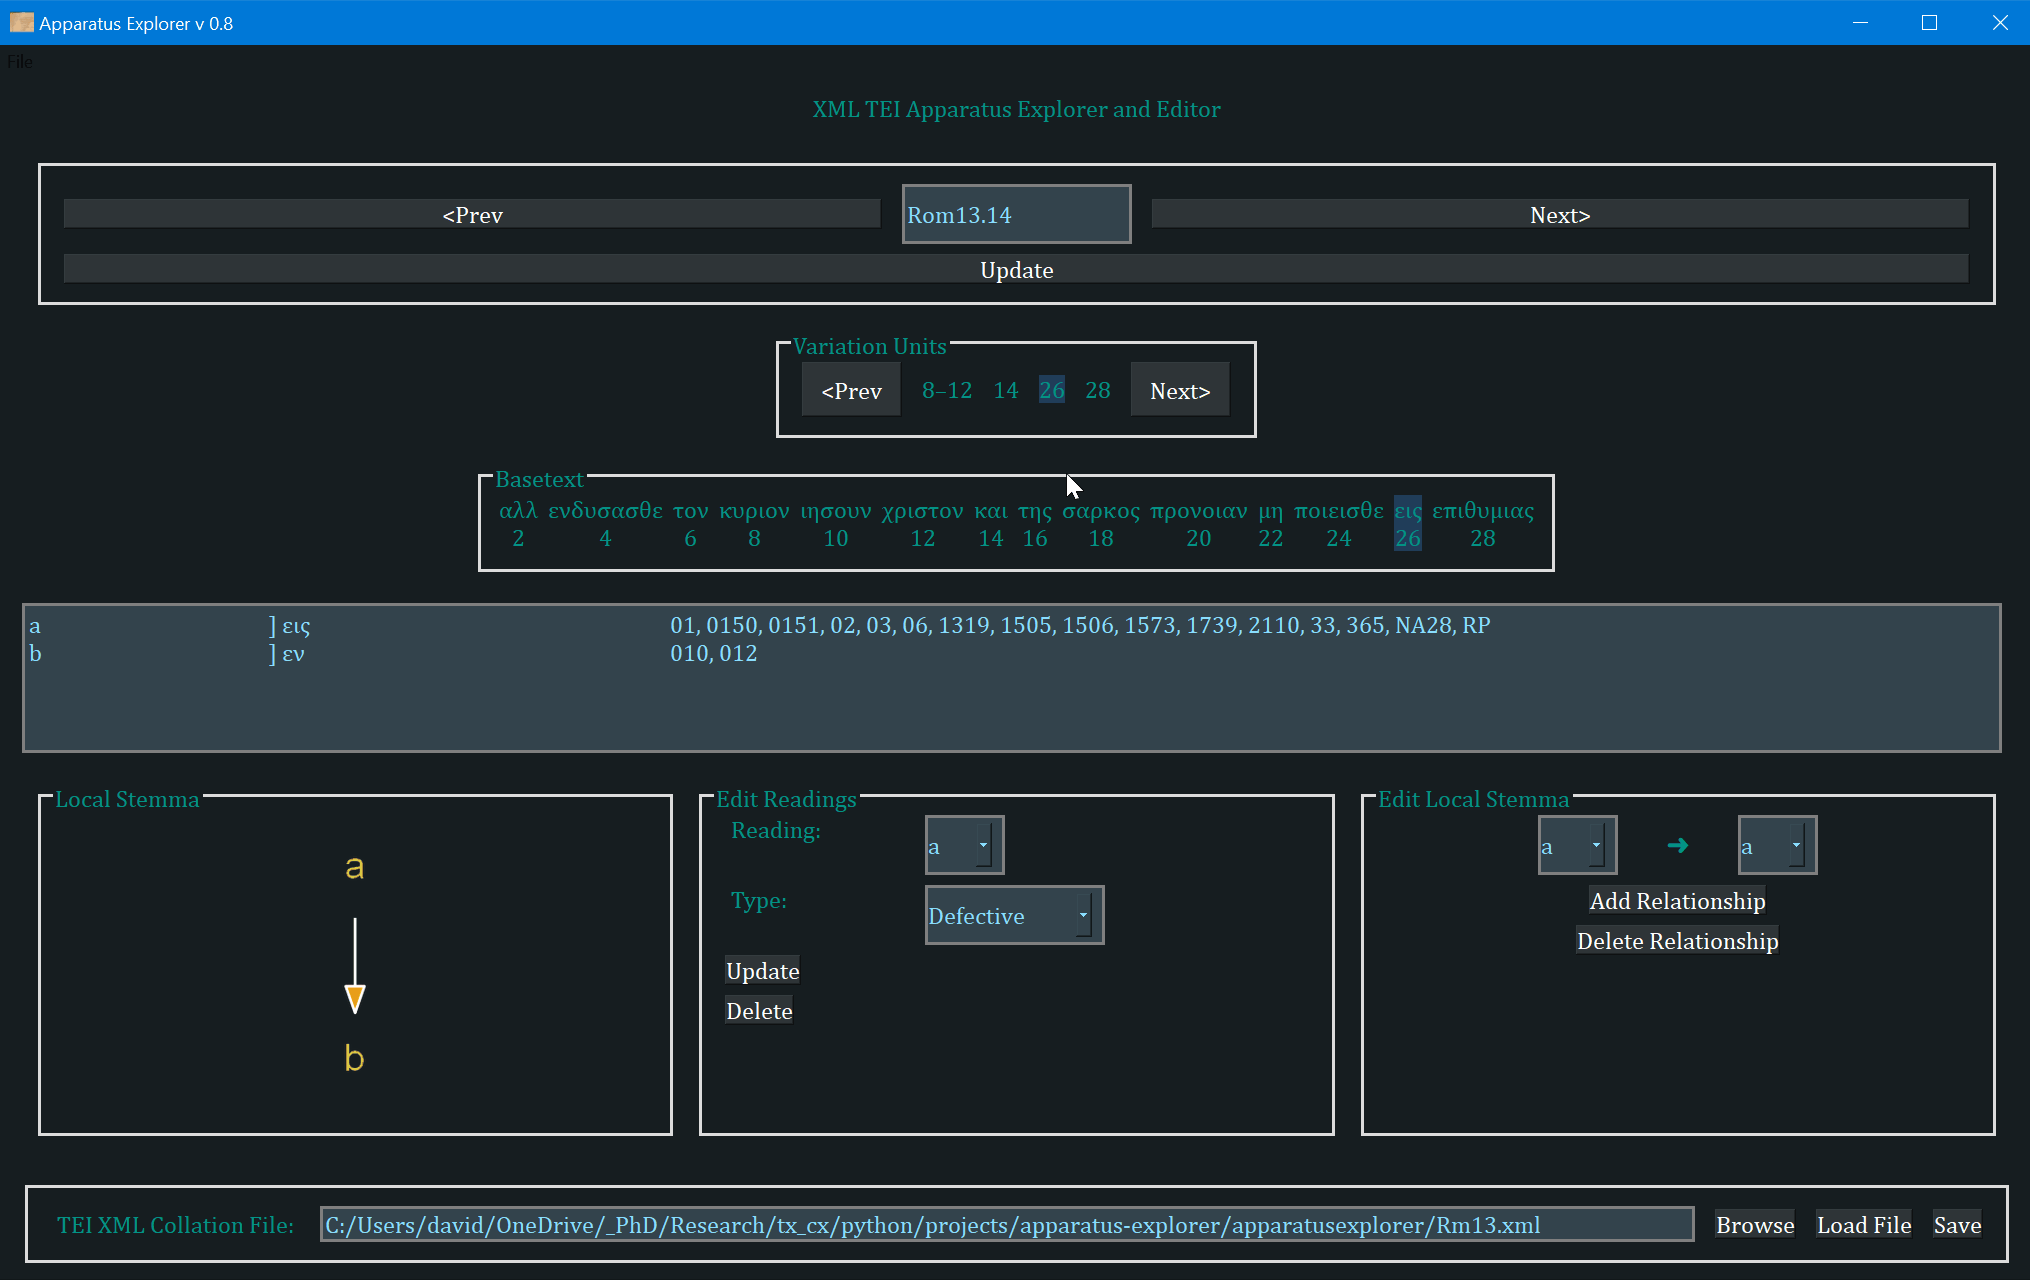The height and width of the screenshot is (1280, 2030).
Task: Select variation unit 8–12
Action: (946, 390)
